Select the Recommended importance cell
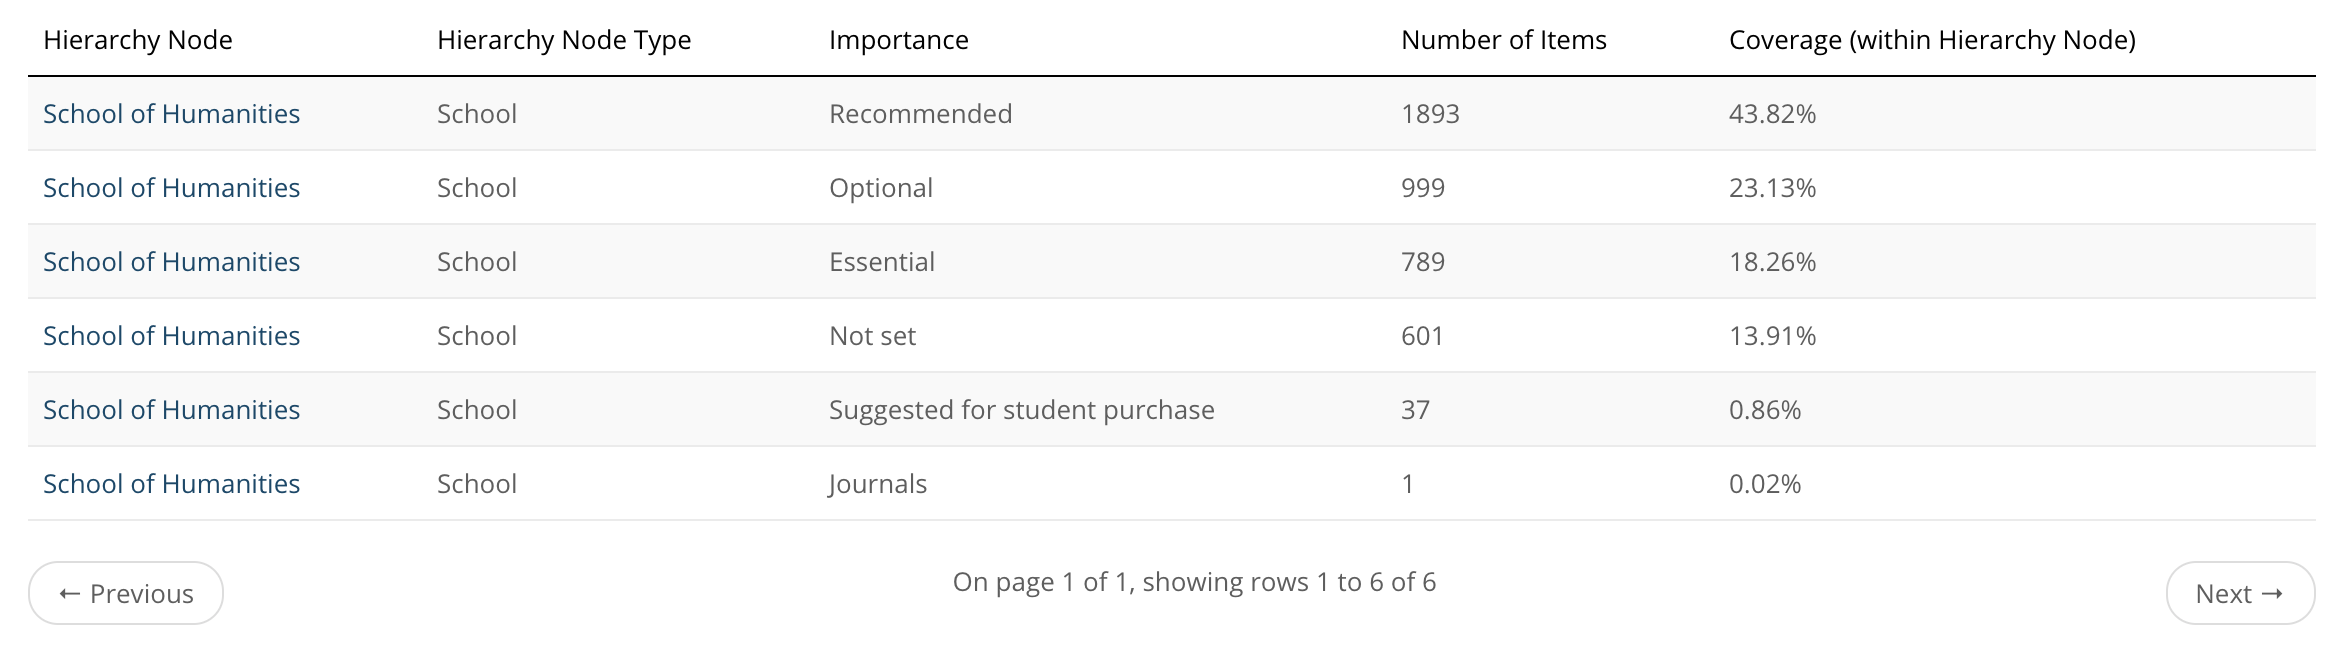 pyautogui.click(x=921, y=114)
